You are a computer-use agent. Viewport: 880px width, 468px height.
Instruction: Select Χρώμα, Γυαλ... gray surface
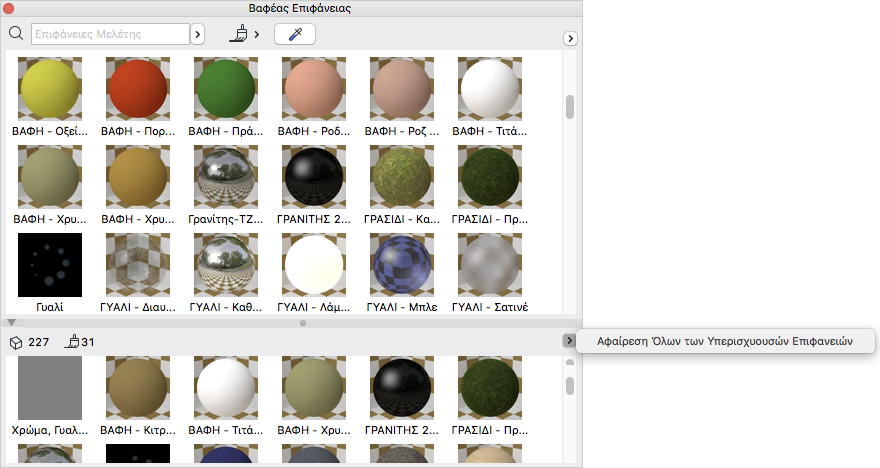50,388
